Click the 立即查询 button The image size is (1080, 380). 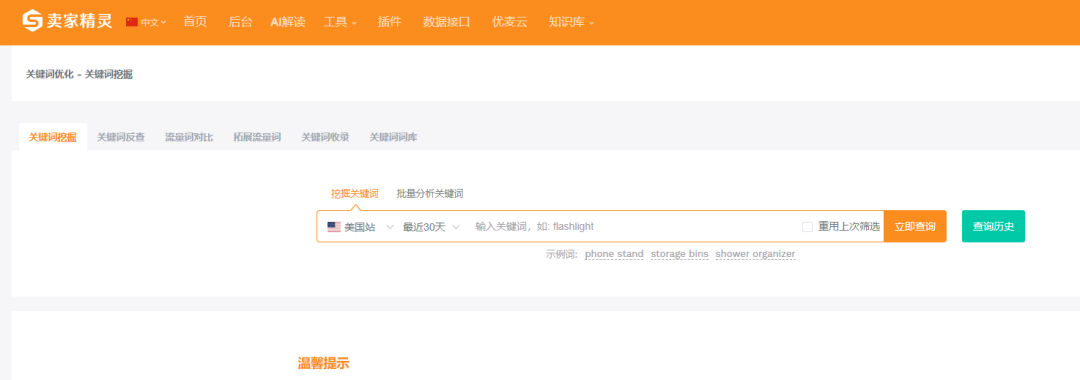(x=915, y=226)
